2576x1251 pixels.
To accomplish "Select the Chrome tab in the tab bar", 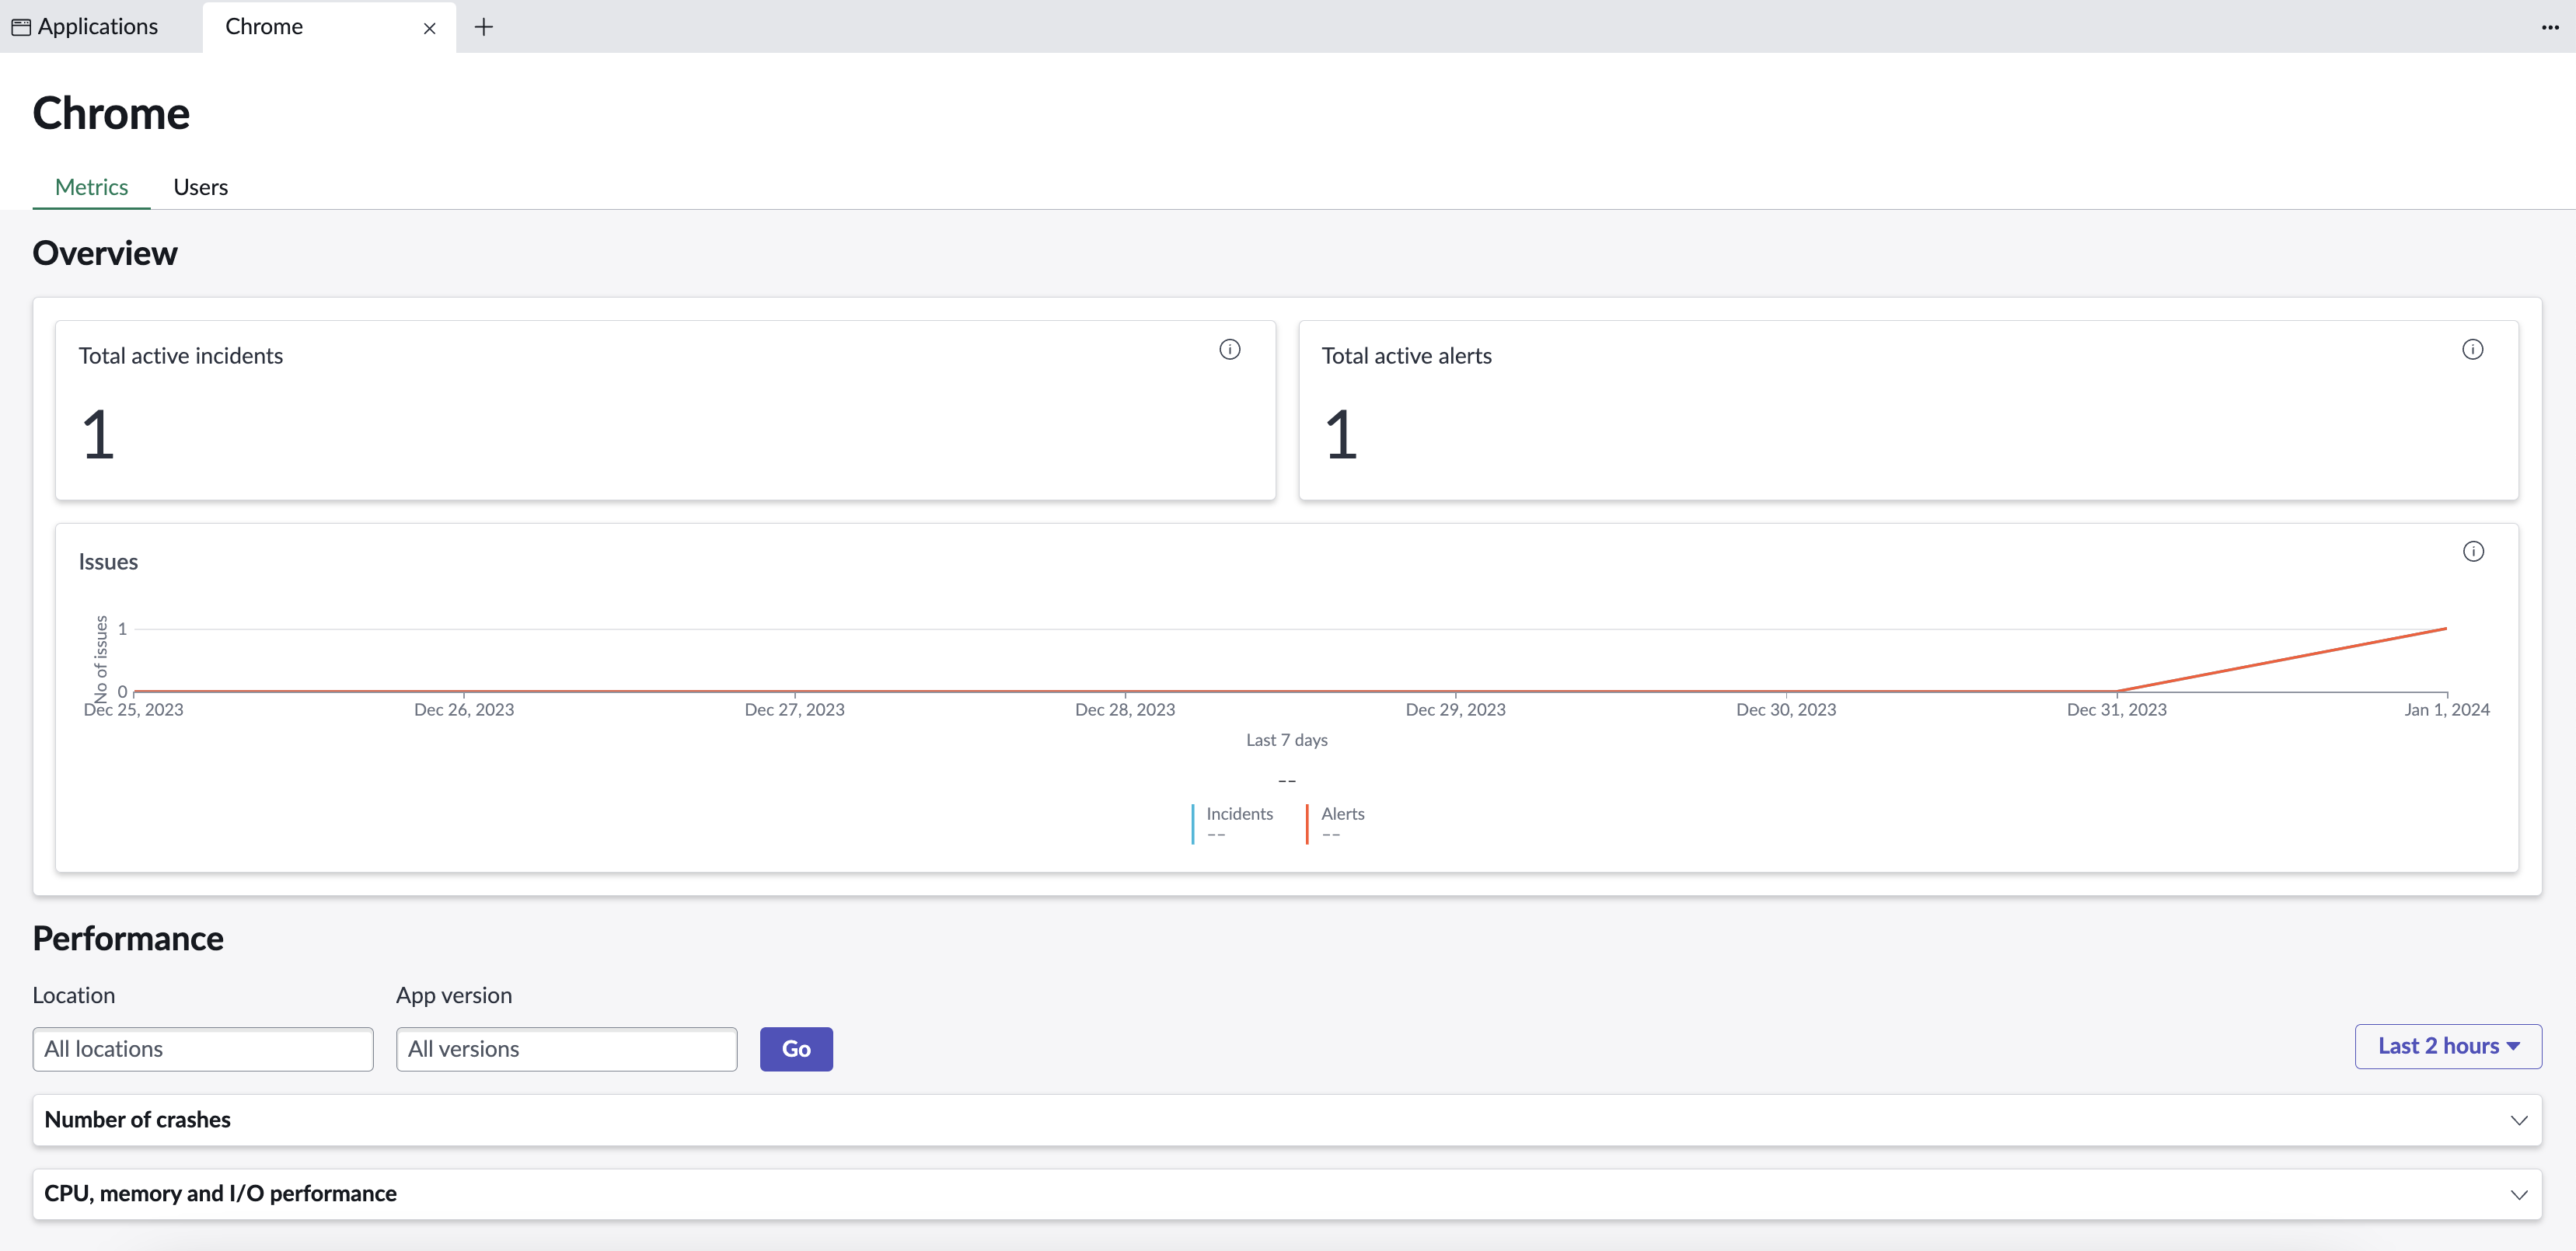I will (x=329, y=27).
